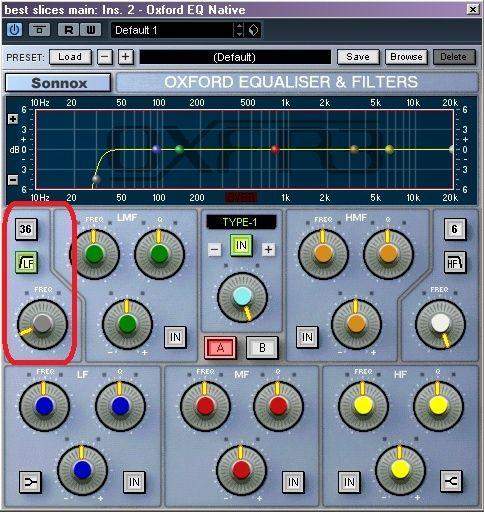Click the Delete preset button

click(454, 57)
